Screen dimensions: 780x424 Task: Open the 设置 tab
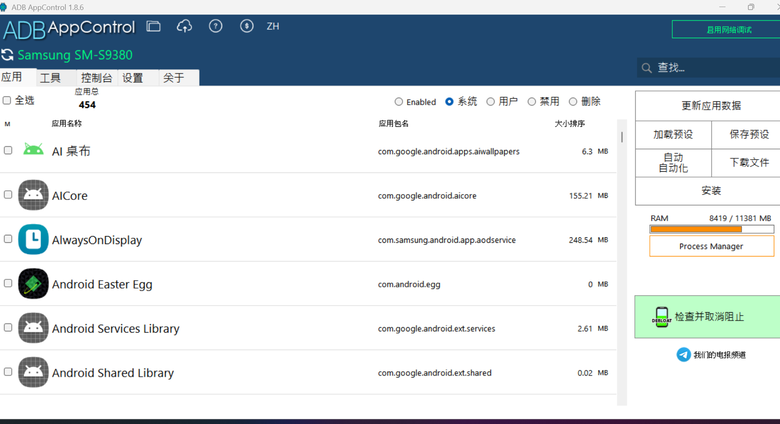(x=138, y=78)
